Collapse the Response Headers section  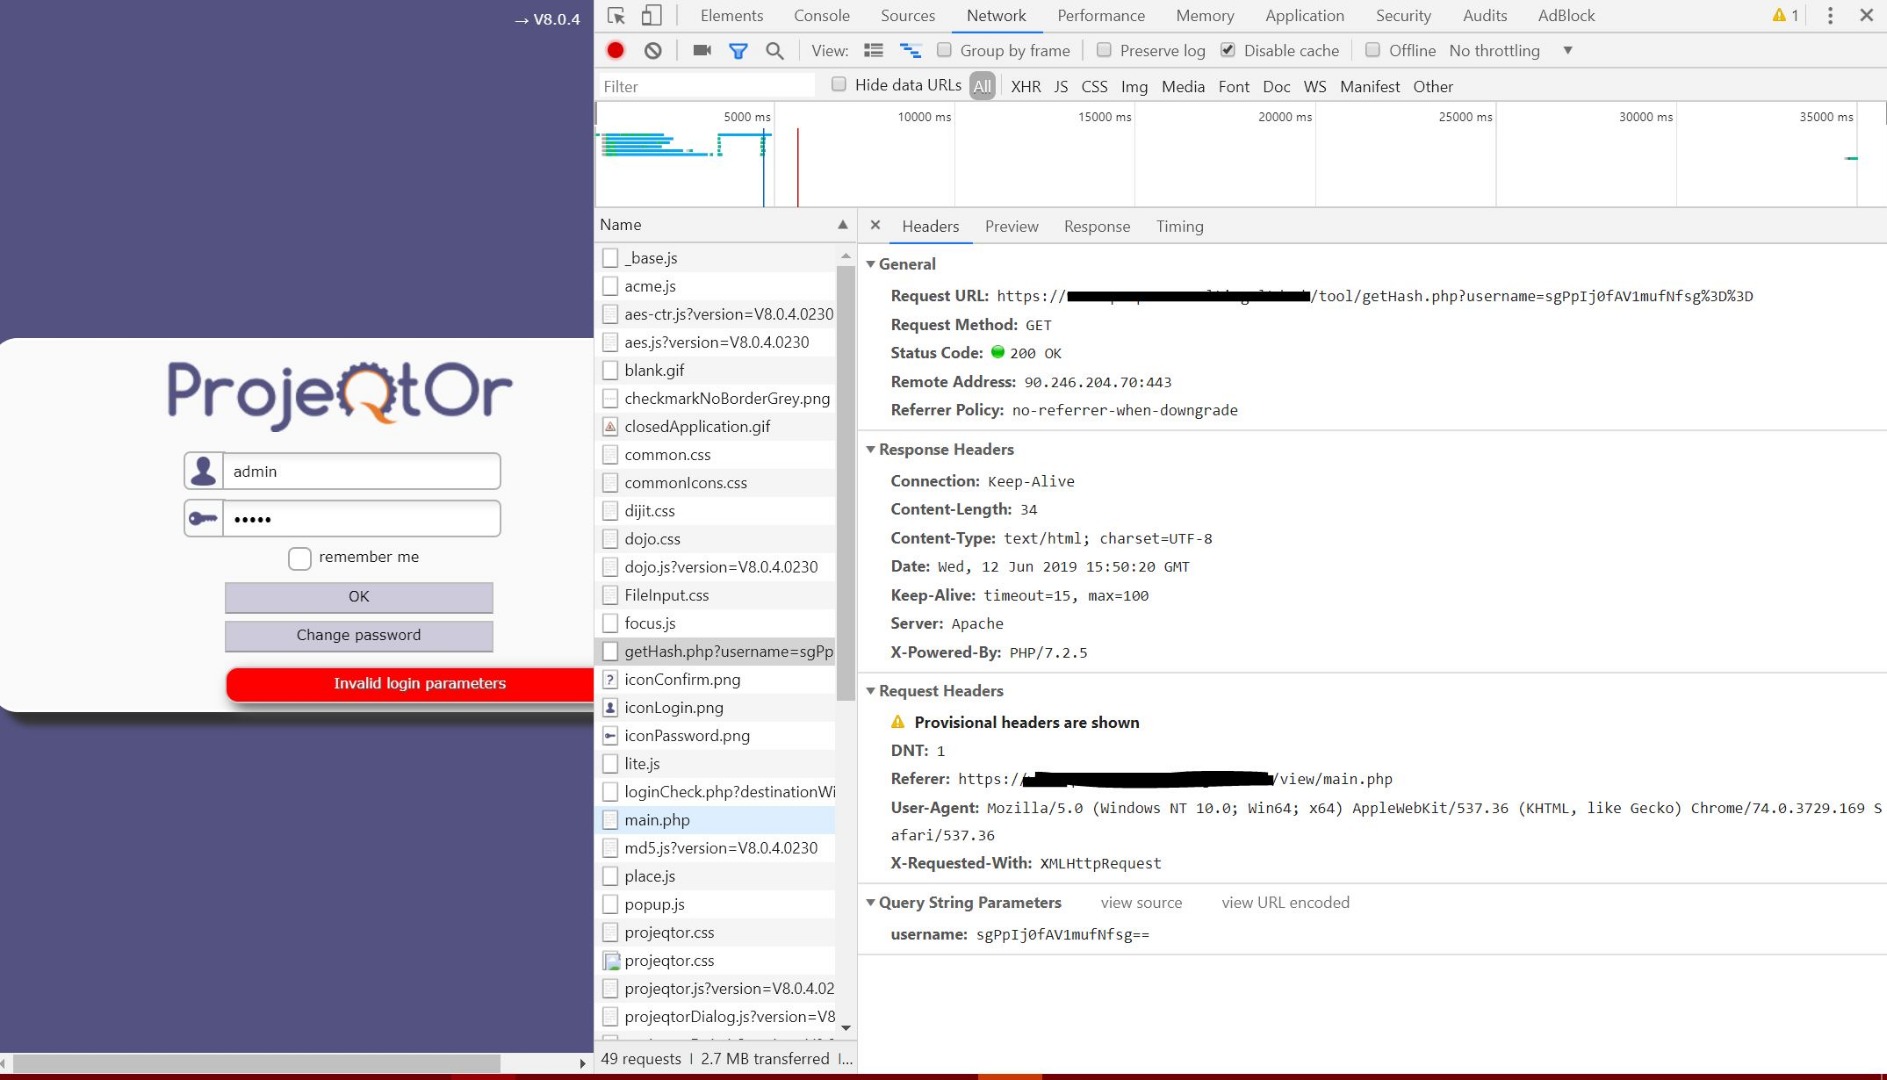point(870,450)
